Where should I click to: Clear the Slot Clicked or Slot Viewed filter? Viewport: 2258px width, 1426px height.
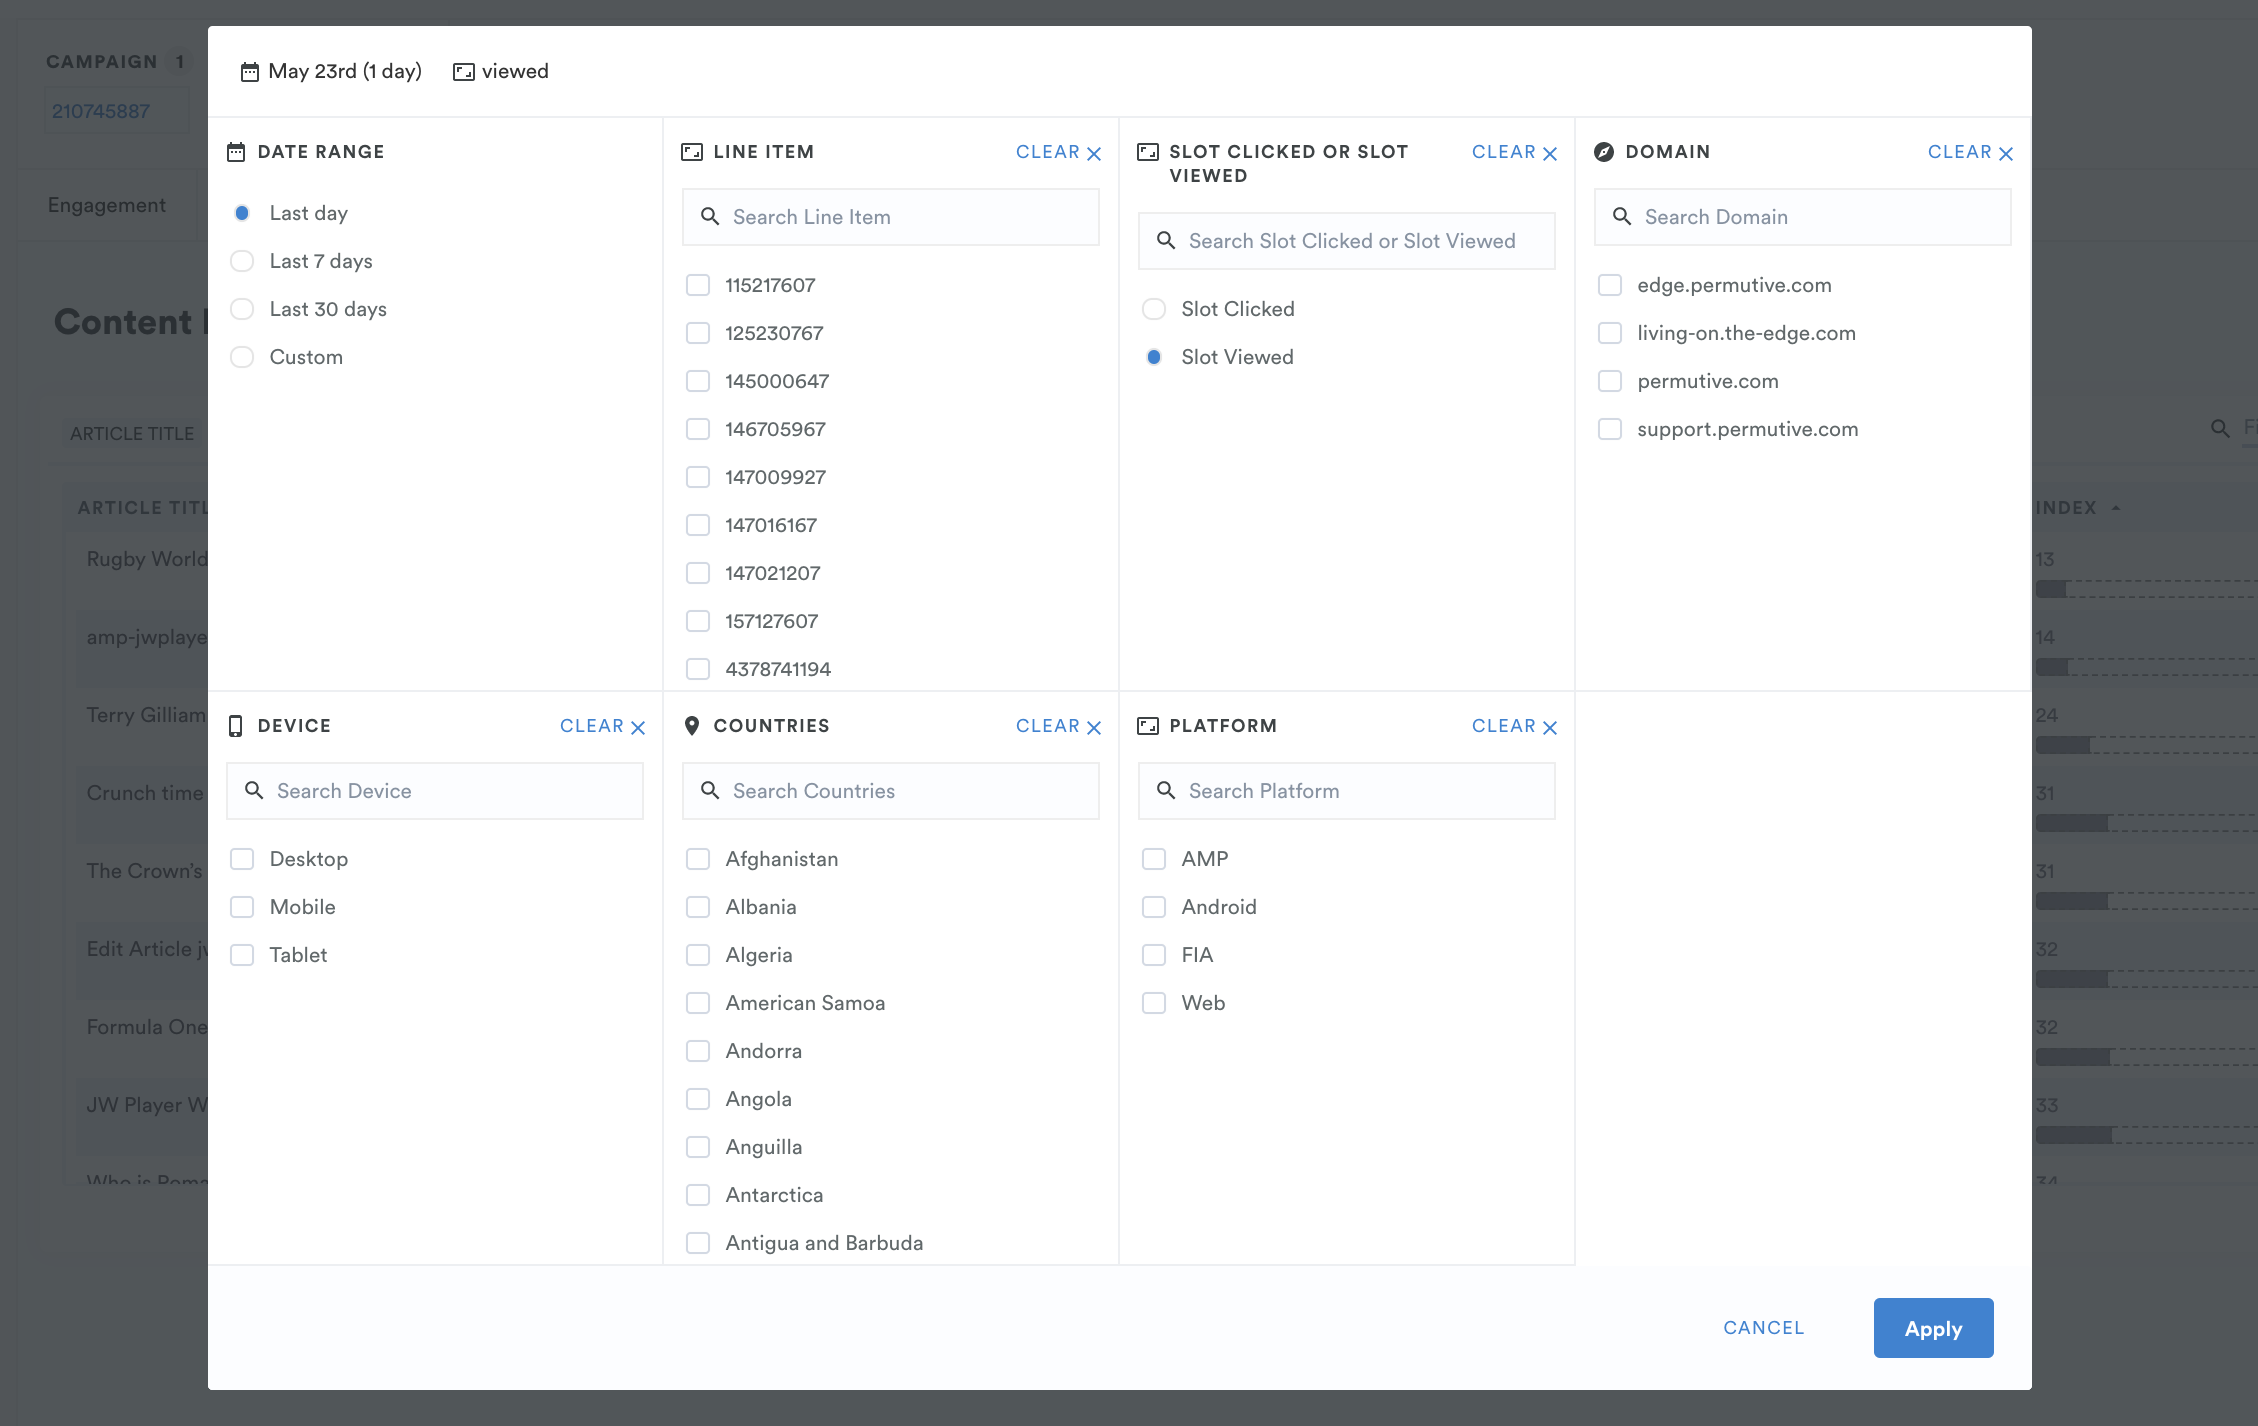coord(1514,152)
